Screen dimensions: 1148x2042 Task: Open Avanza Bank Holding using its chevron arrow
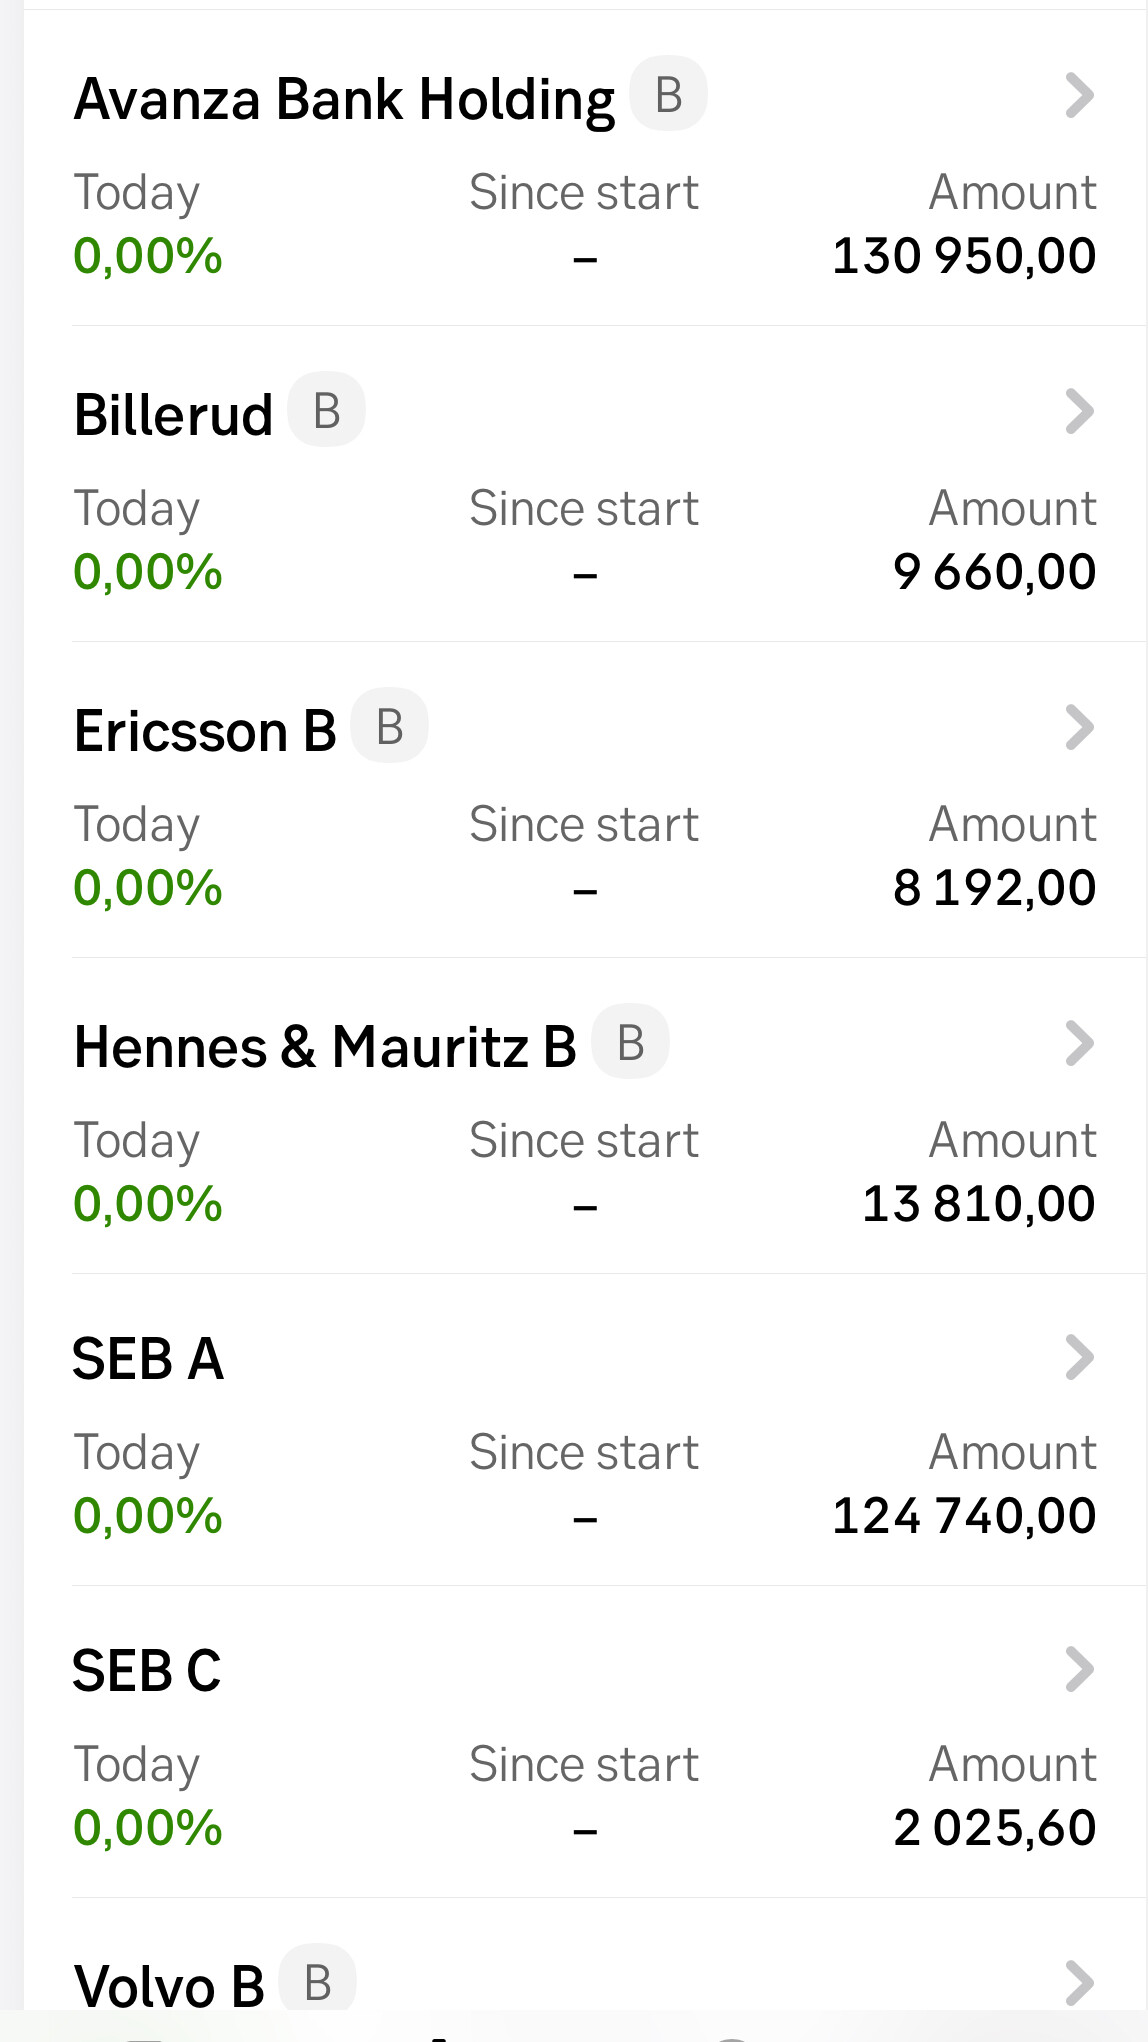(x=1079, y=96)
